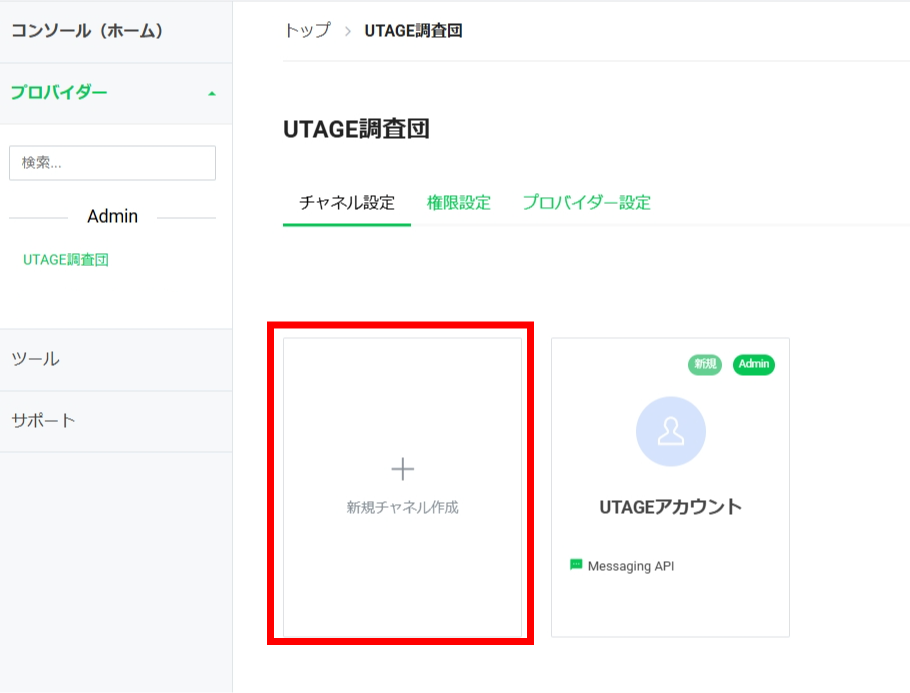Image resolution: width=910 pixels, height=693 pixels.
Task: Open the サポート sidebar menu
Action: click(x=43, y=420)
